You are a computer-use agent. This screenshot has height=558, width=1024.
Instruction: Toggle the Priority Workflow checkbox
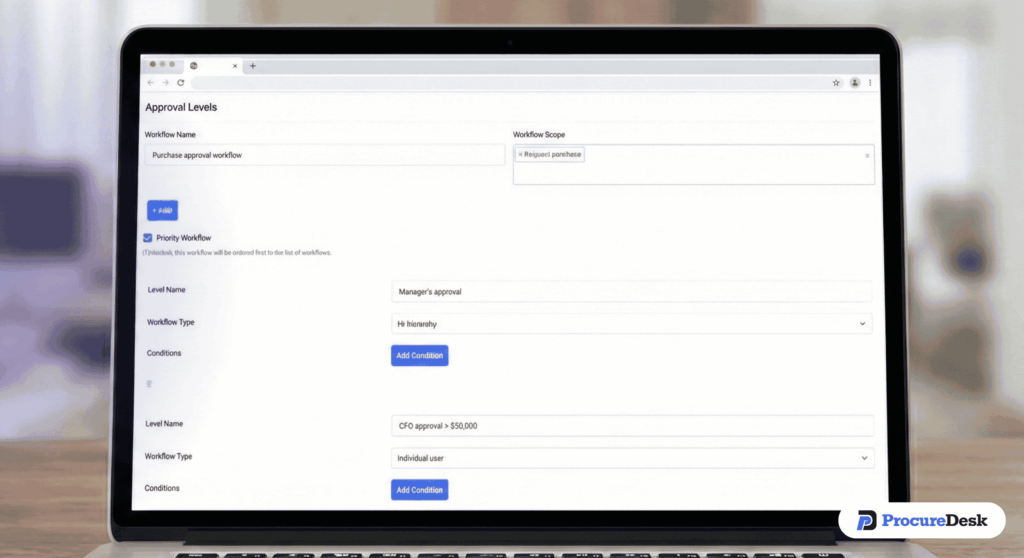click(148, 238)
